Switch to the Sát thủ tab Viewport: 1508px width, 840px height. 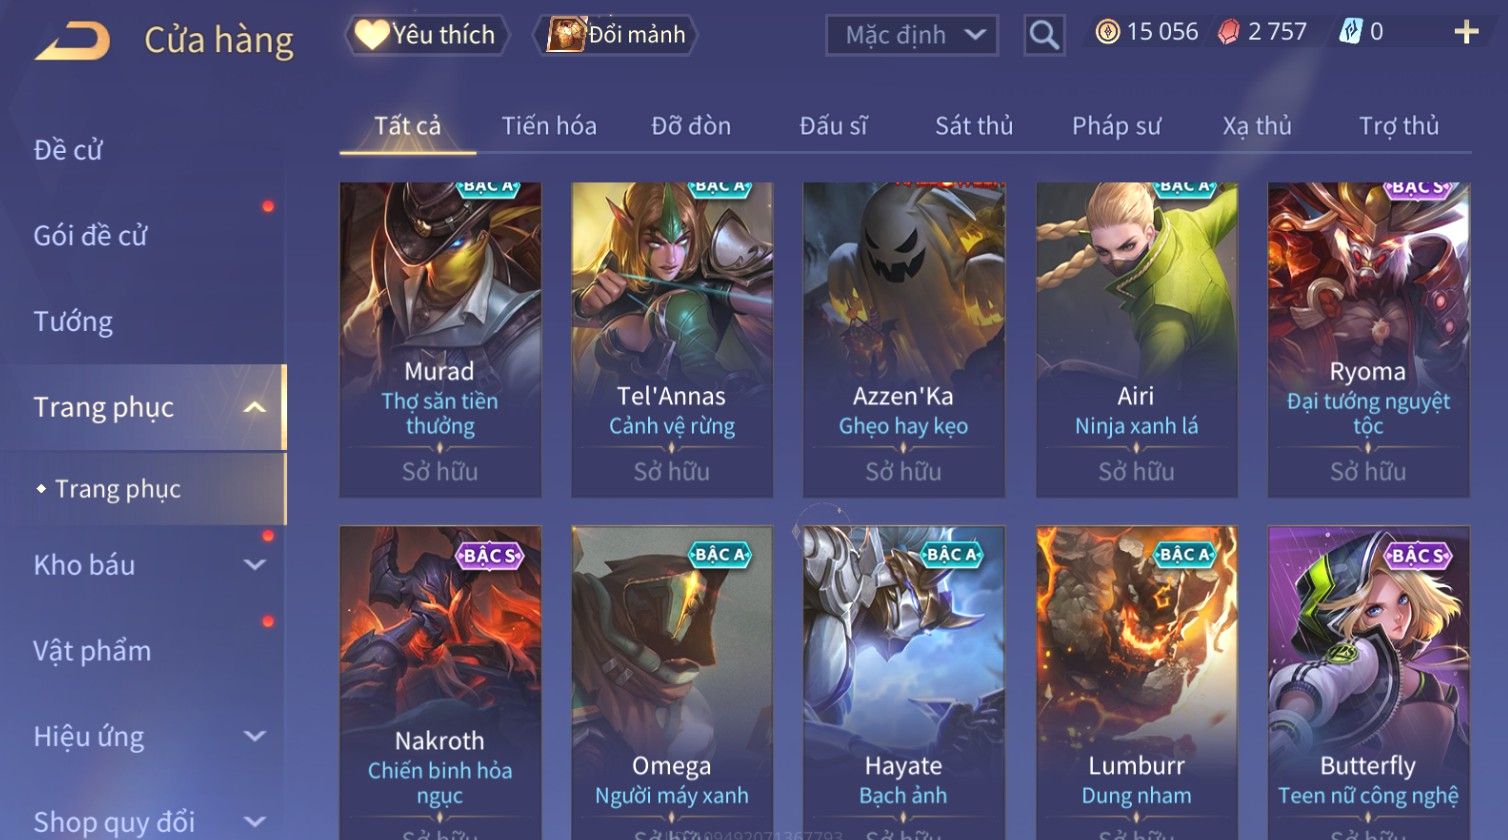coord(974,126)
